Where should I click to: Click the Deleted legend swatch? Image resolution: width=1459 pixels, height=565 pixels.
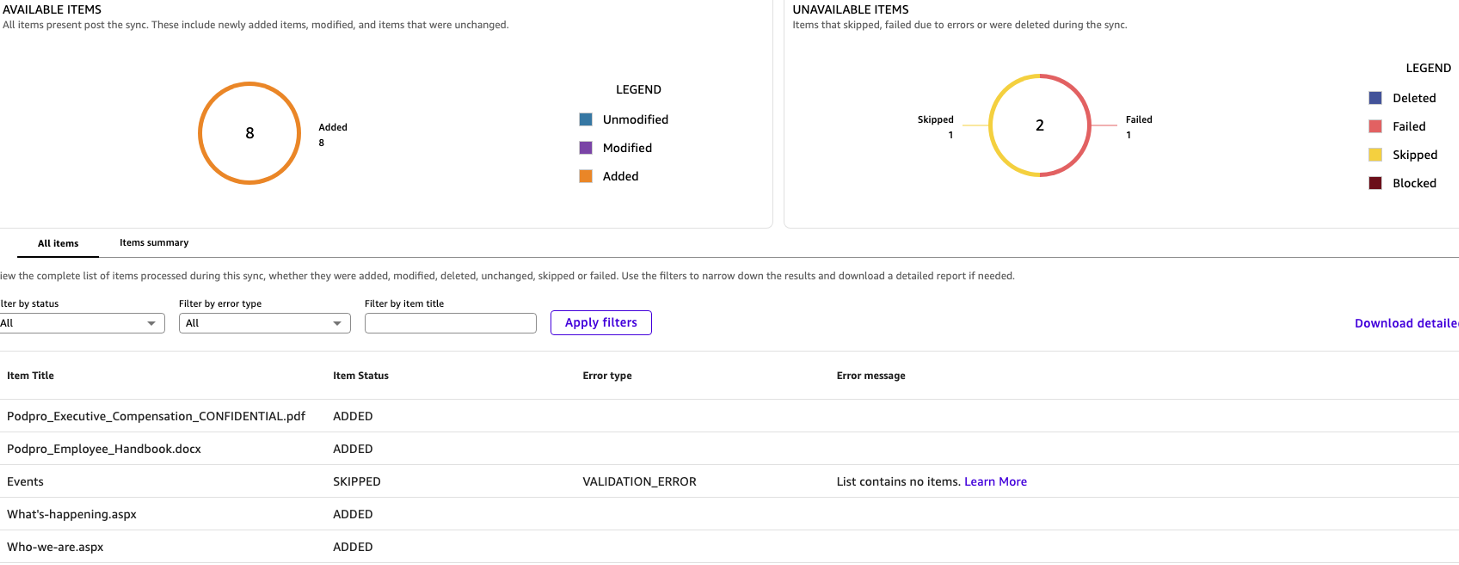(1375, 98)
